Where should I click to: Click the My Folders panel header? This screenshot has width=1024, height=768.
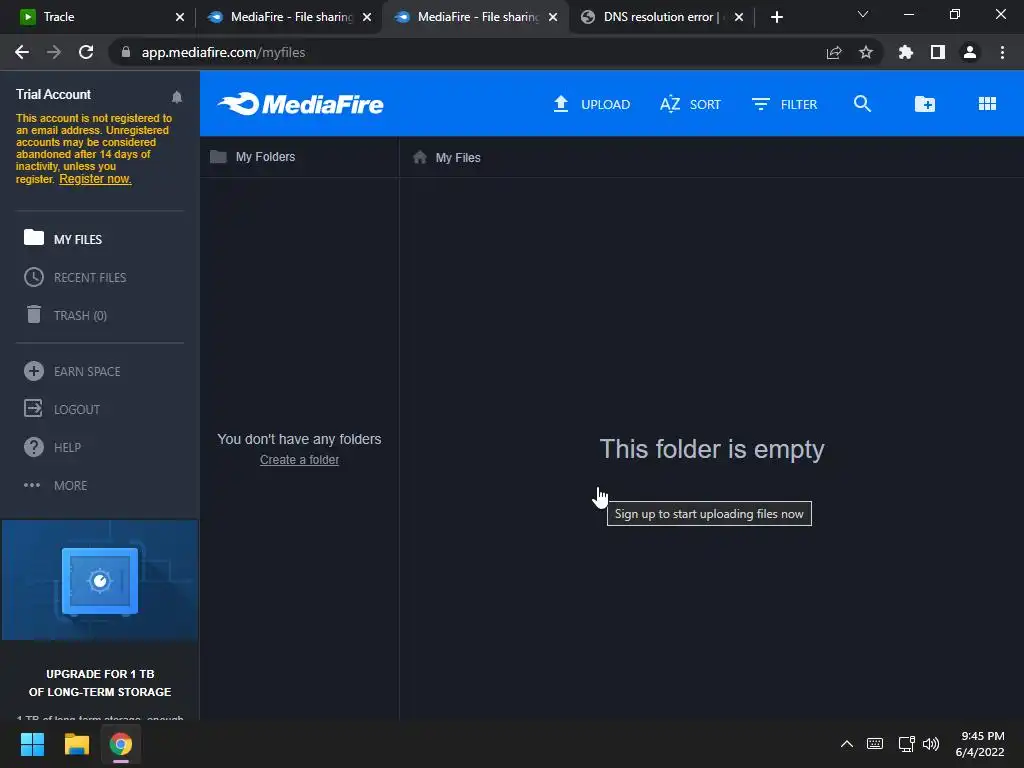coord(253,157)
